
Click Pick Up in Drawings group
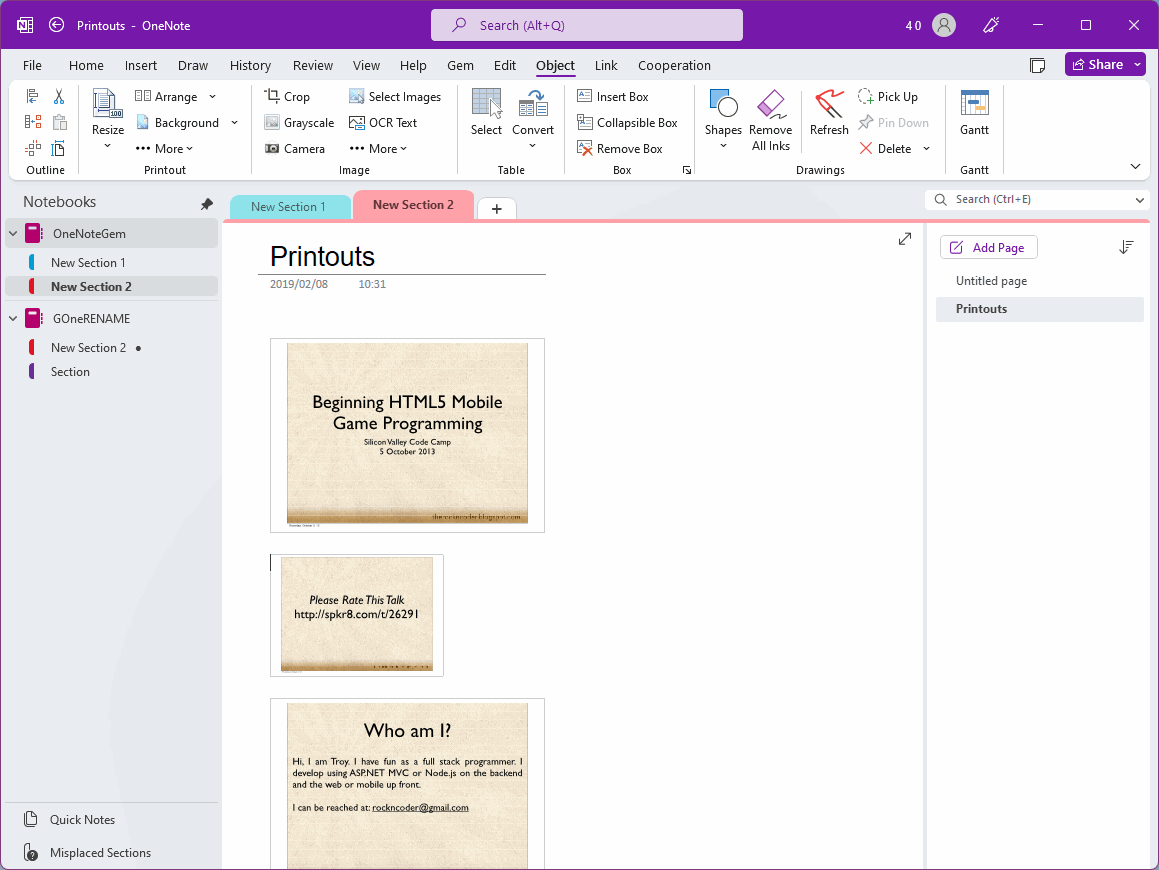click(x=888, y=97)
